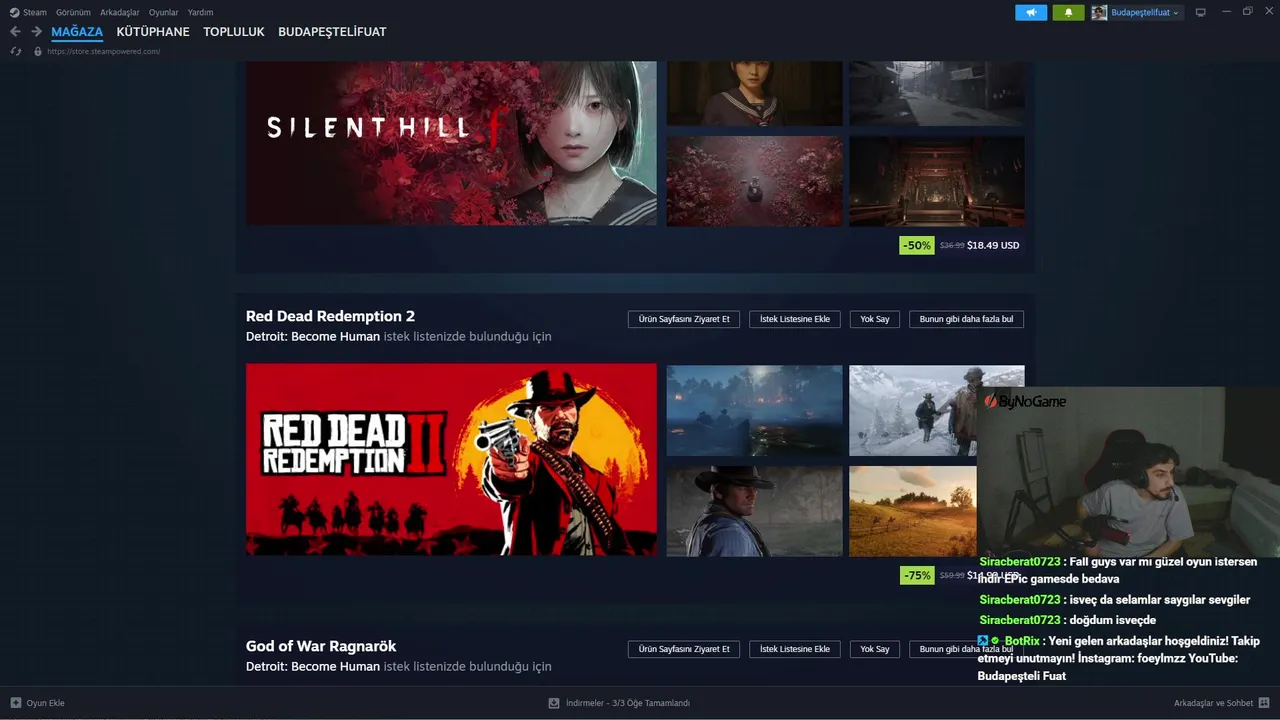The image size is (1280, 720).
Task: Open Silent Hill foggy street screenshot
Action: point(937,94)
